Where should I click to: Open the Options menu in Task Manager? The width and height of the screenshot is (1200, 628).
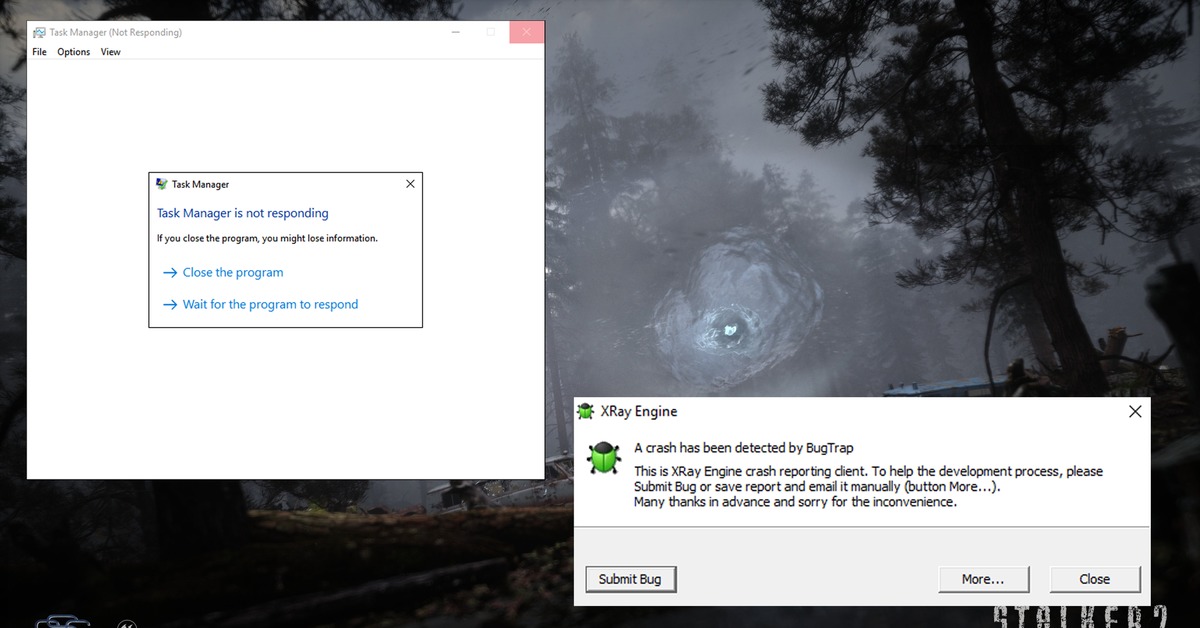coord(74,52)
